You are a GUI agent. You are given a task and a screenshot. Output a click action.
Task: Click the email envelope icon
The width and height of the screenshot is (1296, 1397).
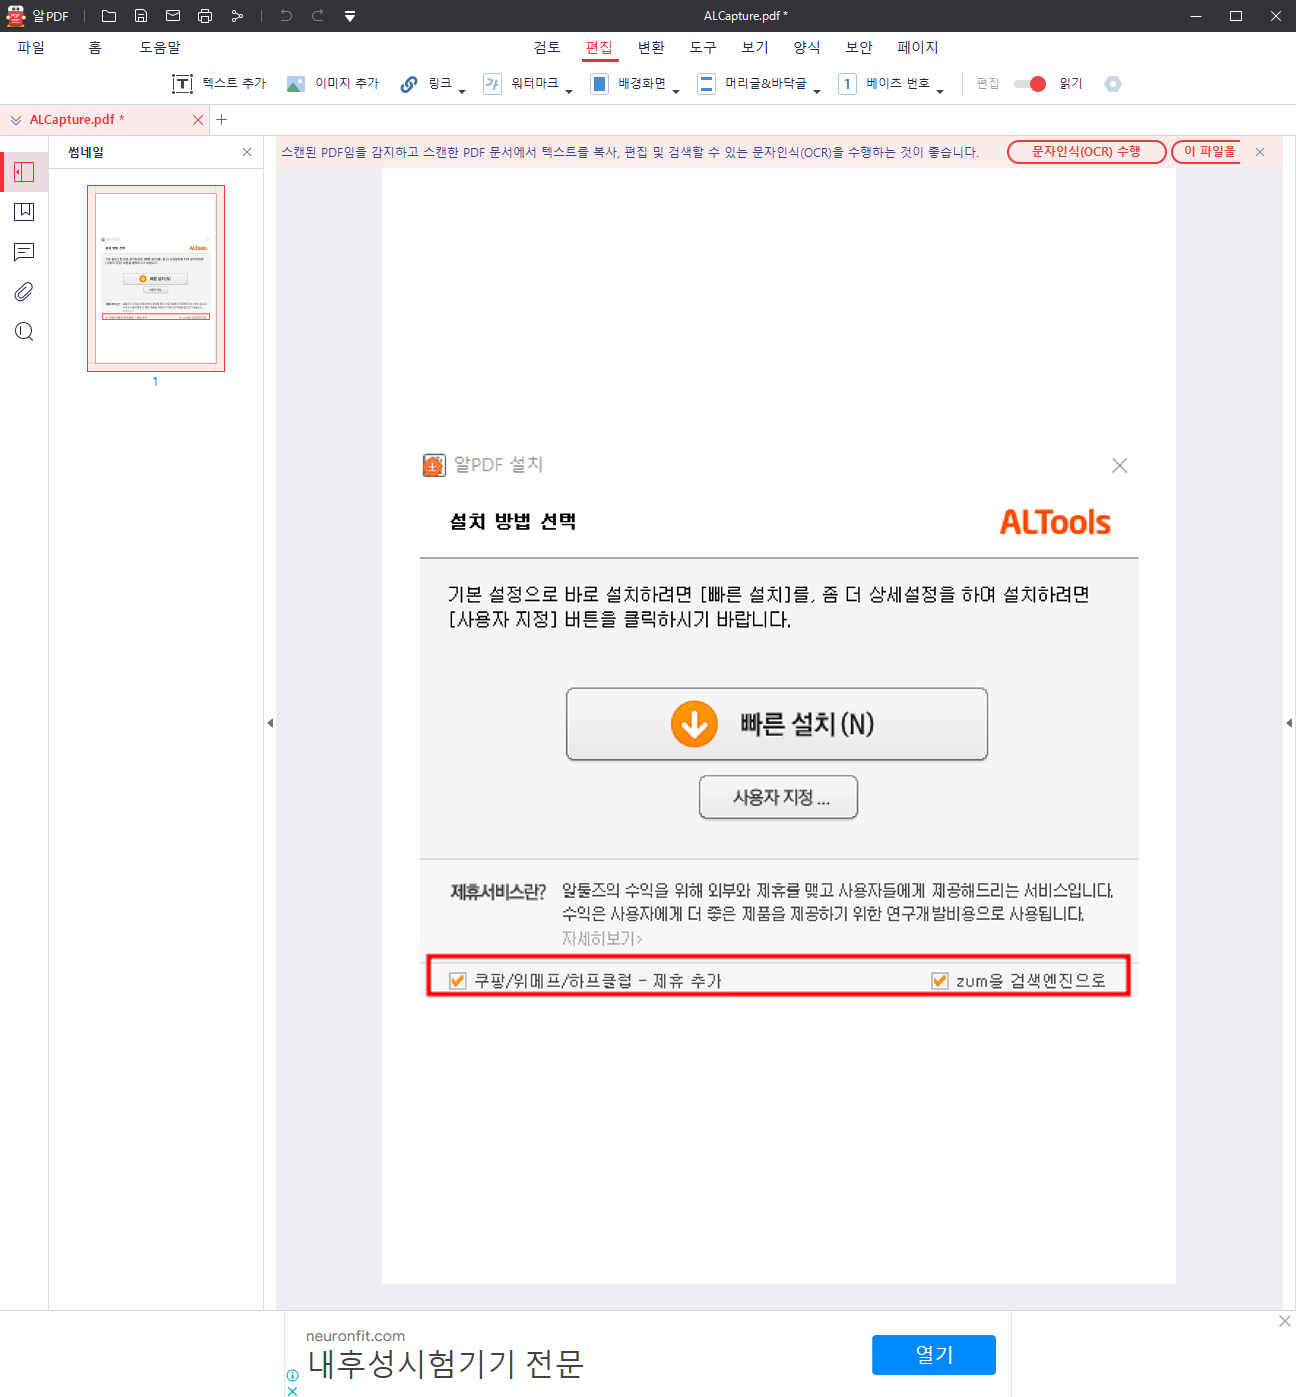[x=173, y=16]
